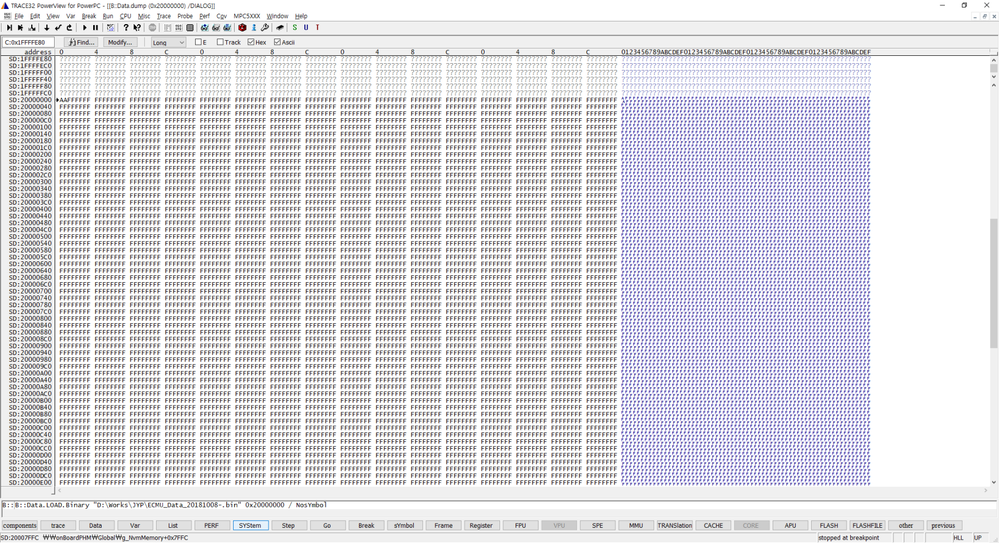Click the sYmbol softkey button
The height and width of the screenshot is (543, 999).
pos(404,526)
